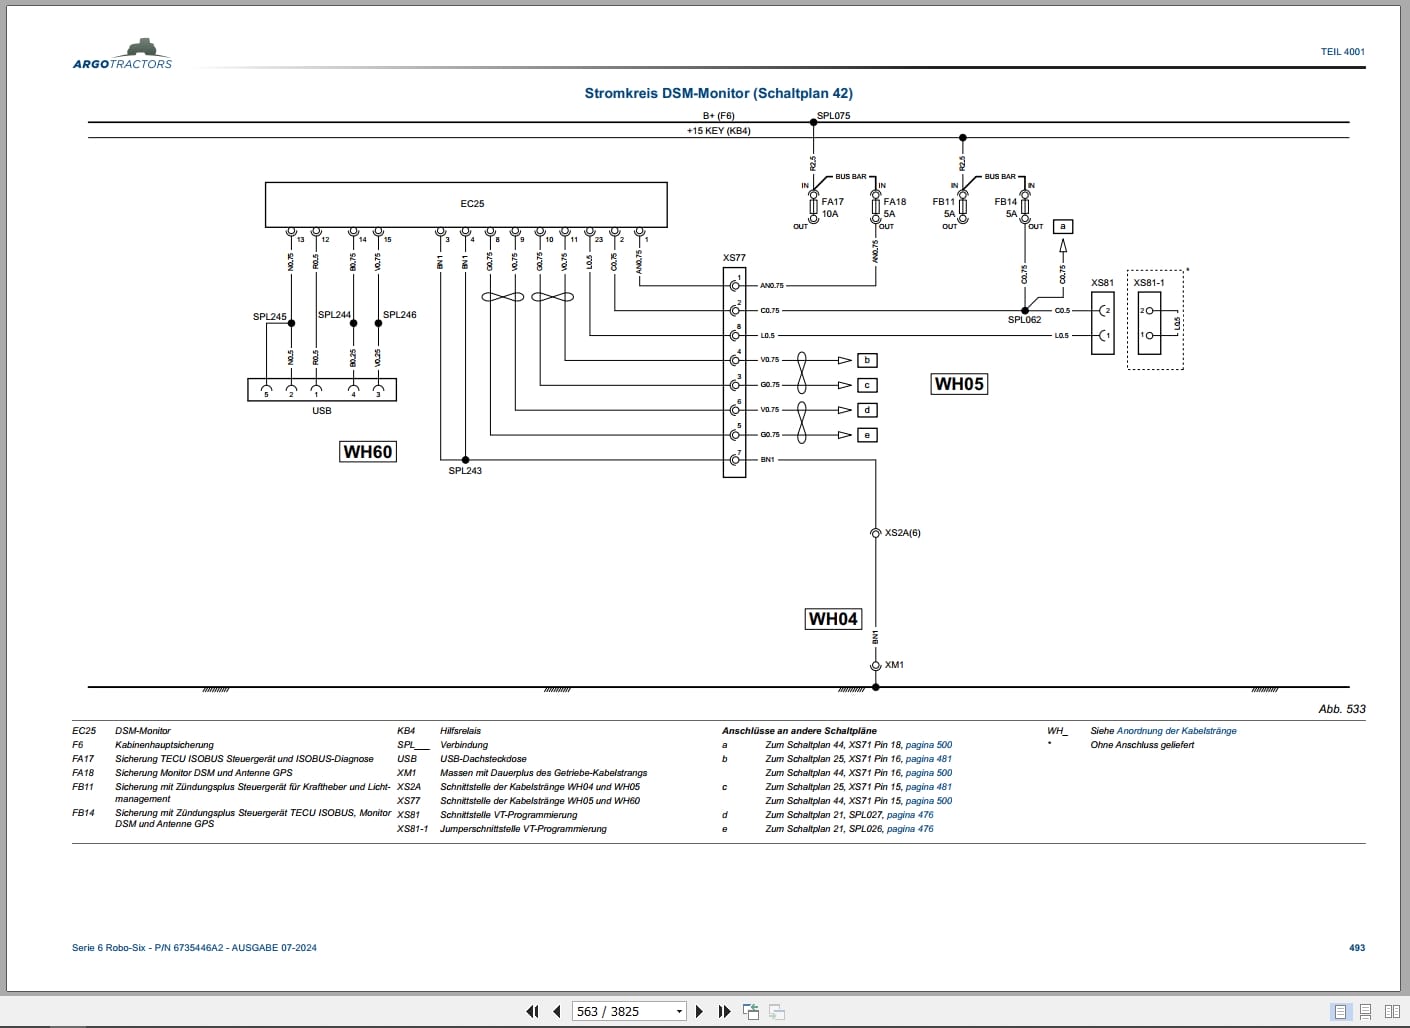Go to next page
This screenshot has width=1410, height=1028.
pyautogui.click(x=699, y=1011)
